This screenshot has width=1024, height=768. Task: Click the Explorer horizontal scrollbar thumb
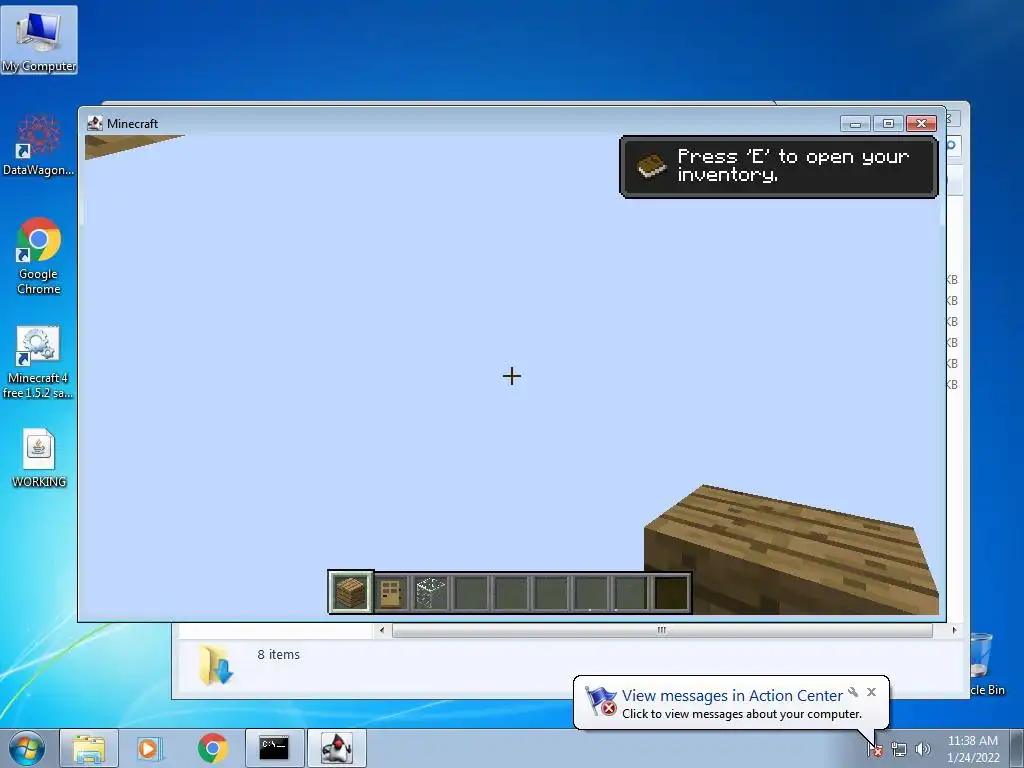(662, 630)
